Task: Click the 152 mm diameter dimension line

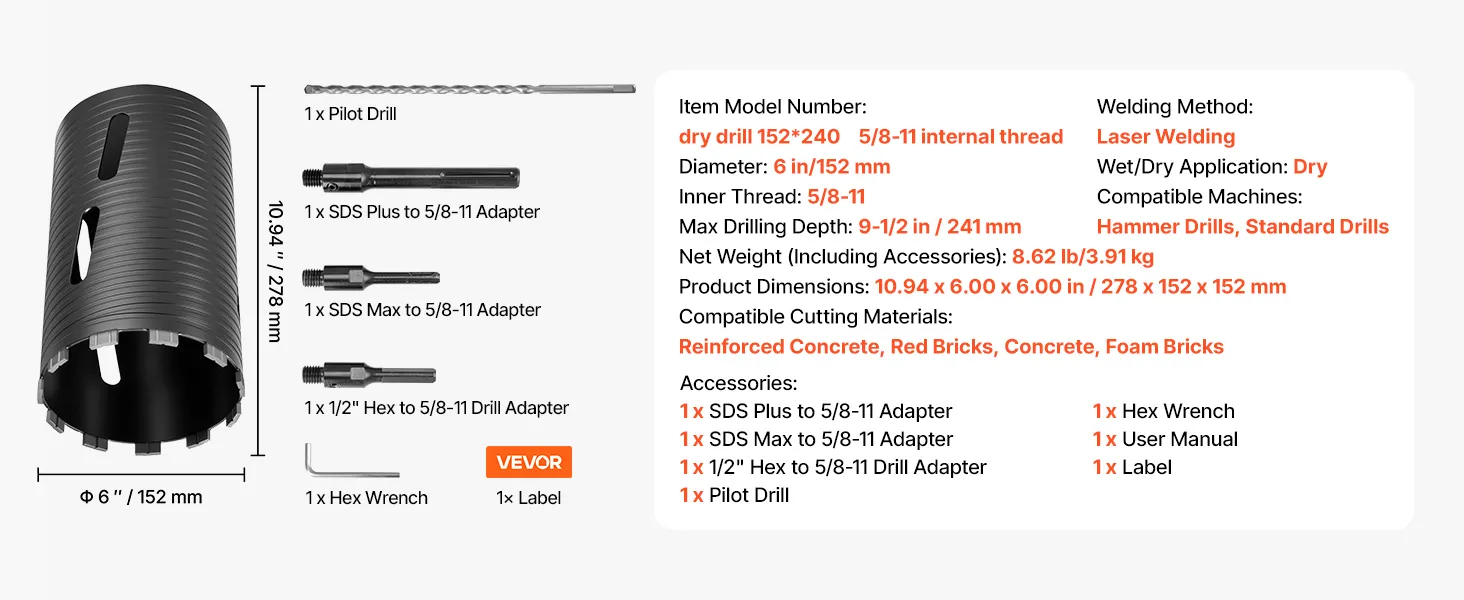Action: pyautogui.click(x=141, y=474)
